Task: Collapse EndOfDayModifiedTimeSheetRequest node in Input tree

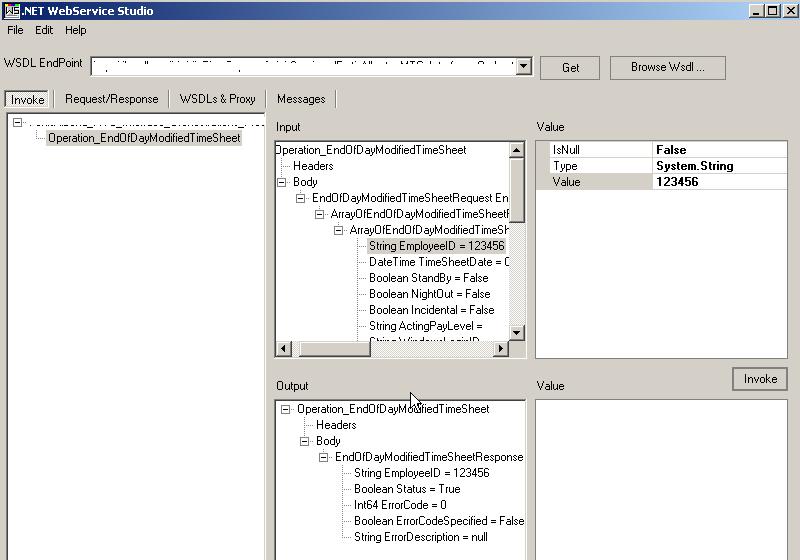Action: click(301, 198)
